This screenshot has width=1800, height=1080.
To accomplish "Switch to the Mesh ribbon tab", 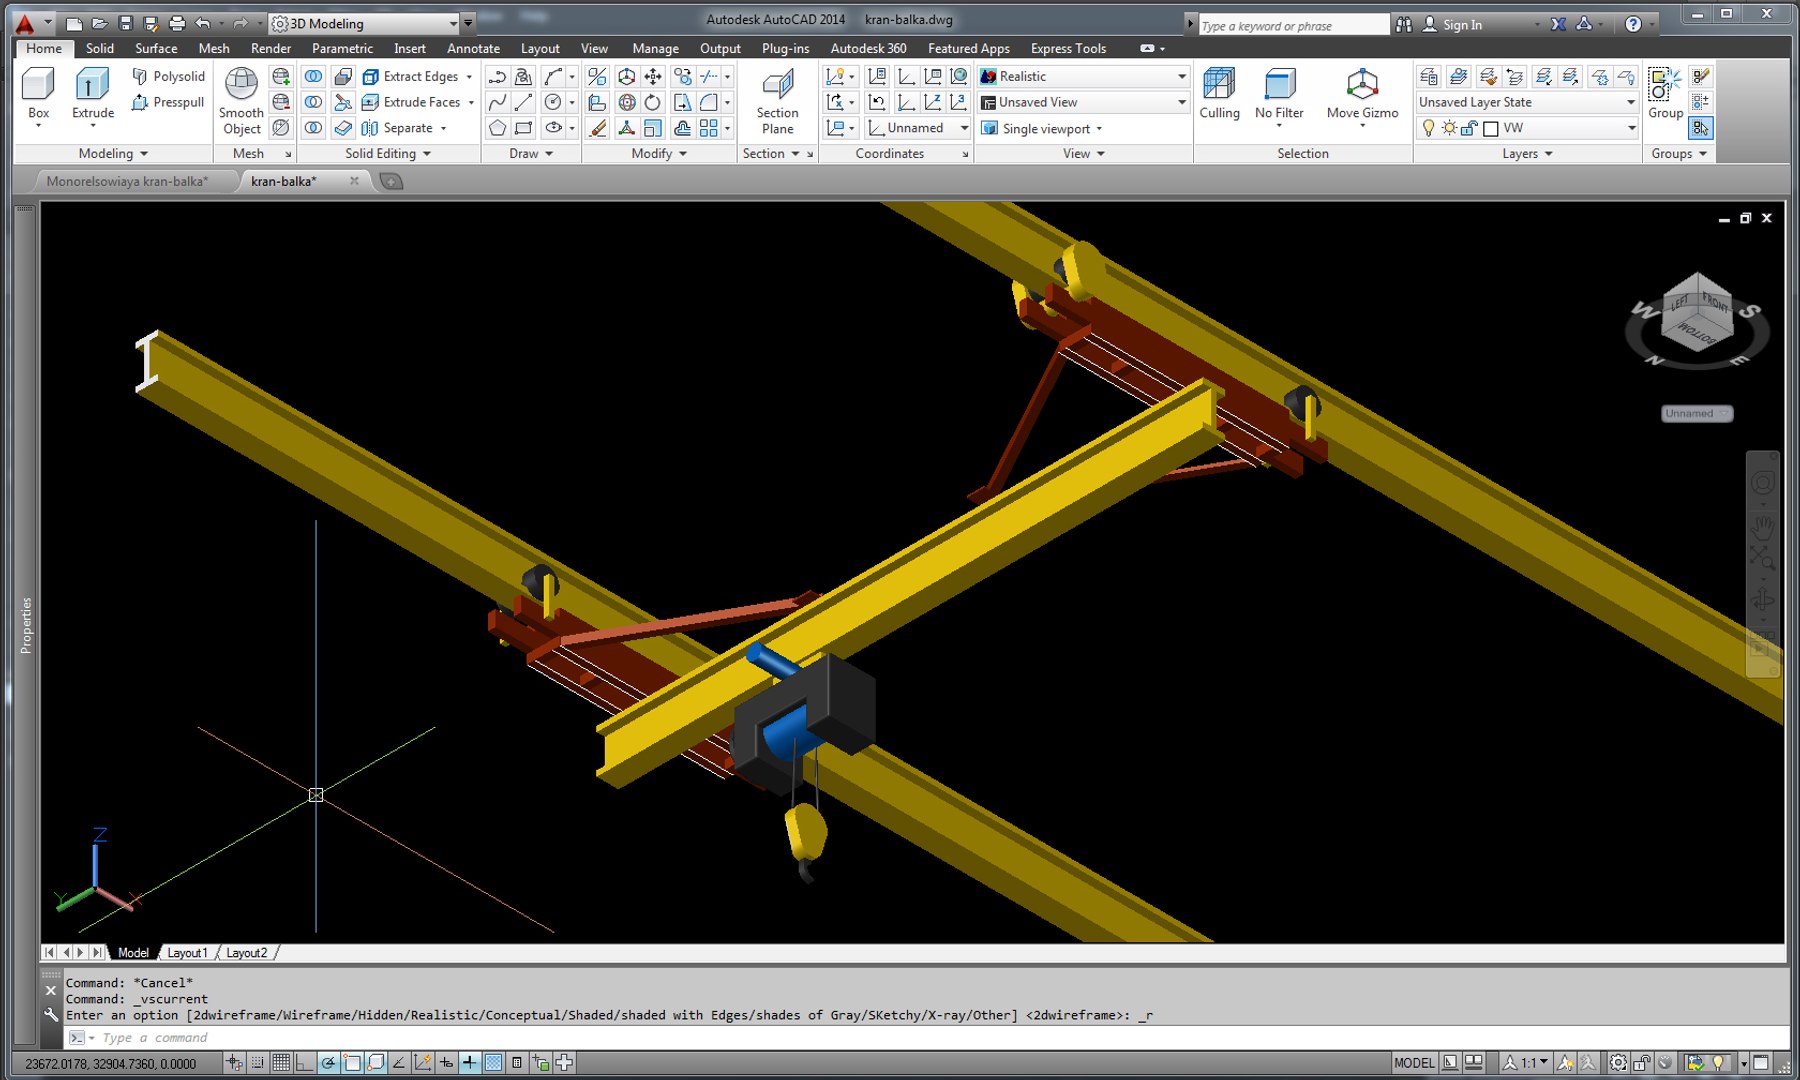I will coord(213,48).
